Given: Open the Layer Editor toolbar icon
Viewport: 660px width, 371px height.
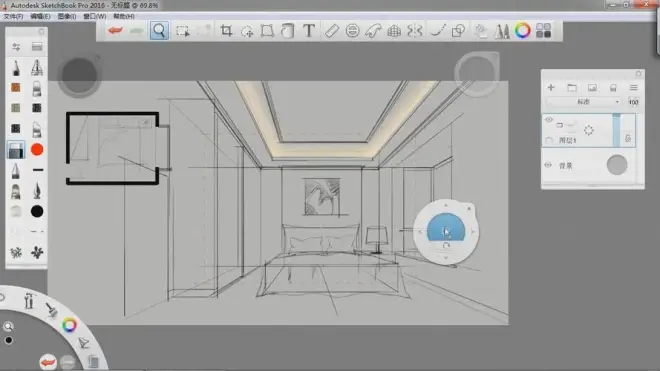Looking at the screenshot, I should [x=480, y=31].
